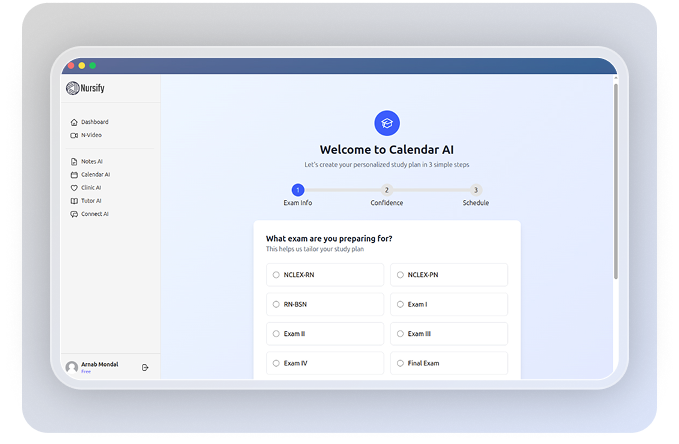679x444 pixels.
Task: Open the Arnab Mondal user profile
Action: pos(98,366)
